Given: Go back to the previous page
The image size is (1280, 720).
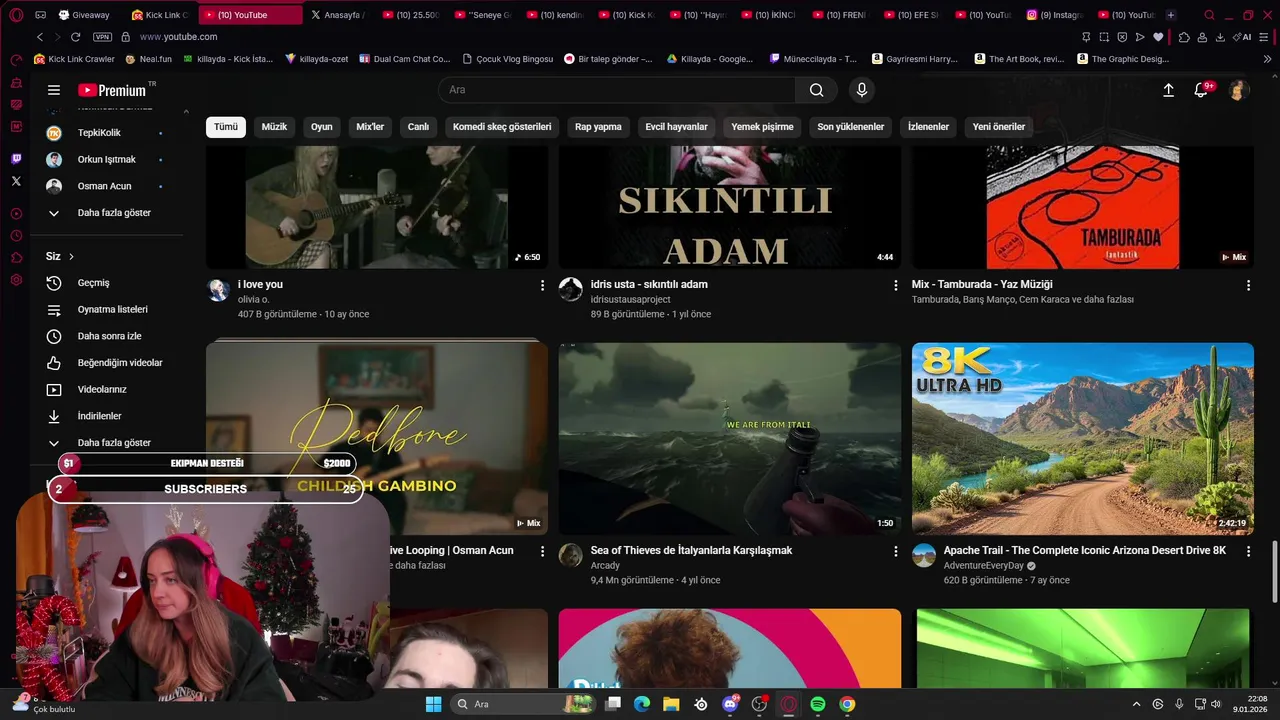Looking at the screenshot, I should click(40, 37).
